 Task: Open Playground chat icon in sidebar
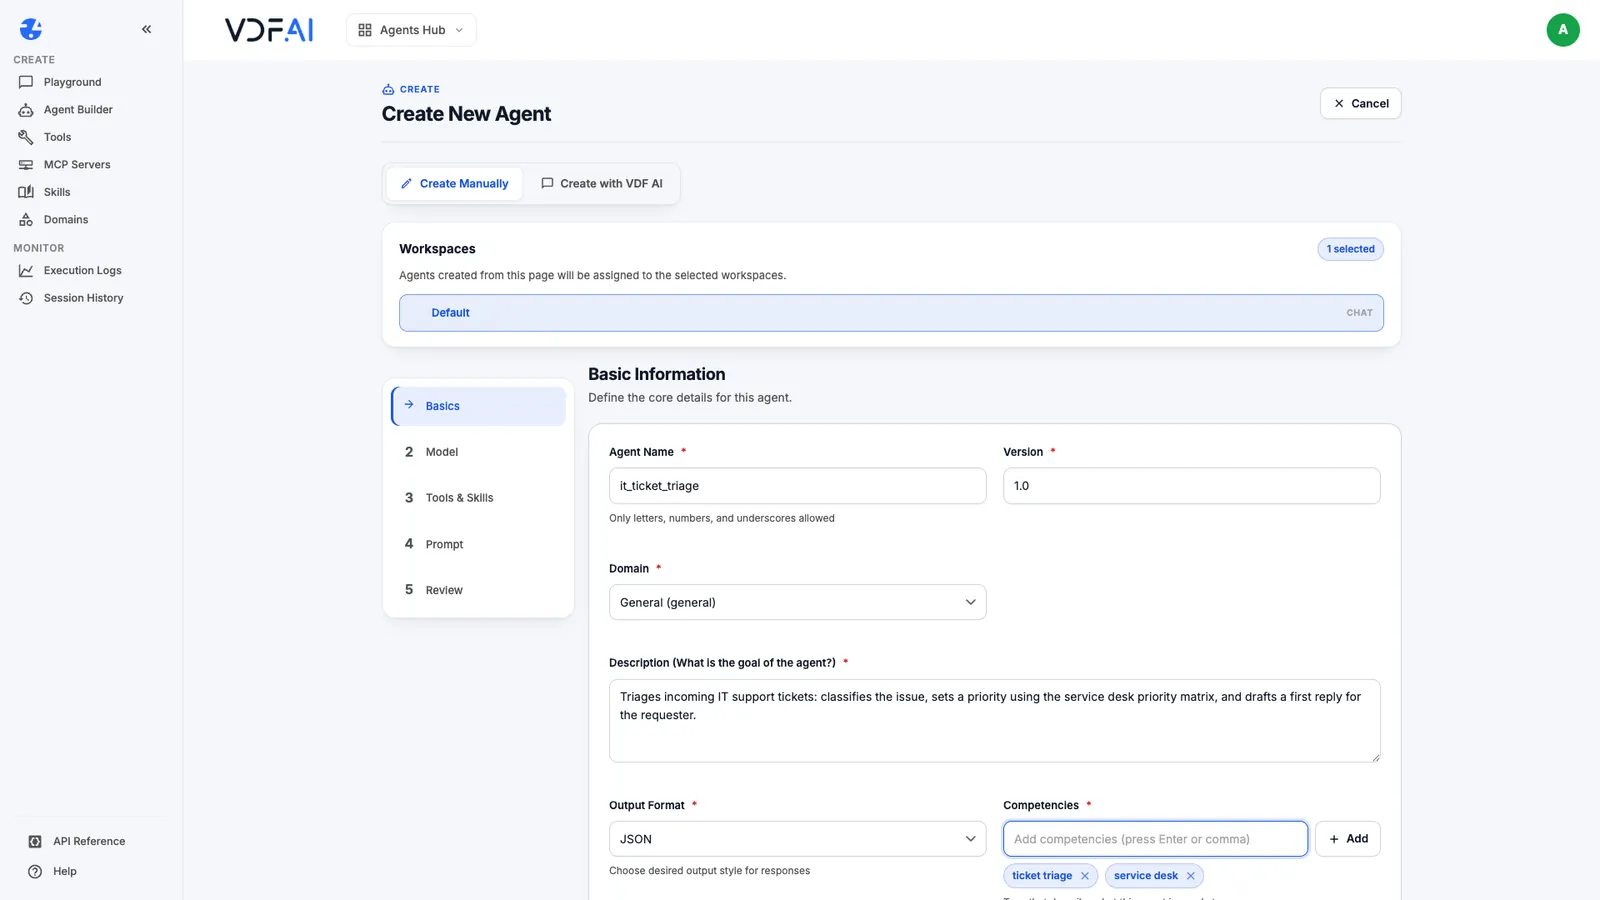[x=26, y=82]
